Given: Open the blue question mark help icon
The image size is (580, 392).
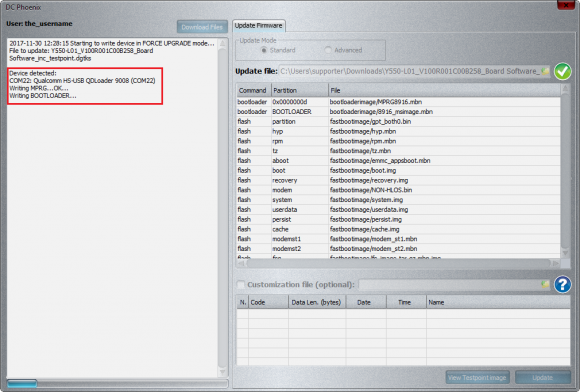Looking at the screenshot, I should tap(563, 284).
